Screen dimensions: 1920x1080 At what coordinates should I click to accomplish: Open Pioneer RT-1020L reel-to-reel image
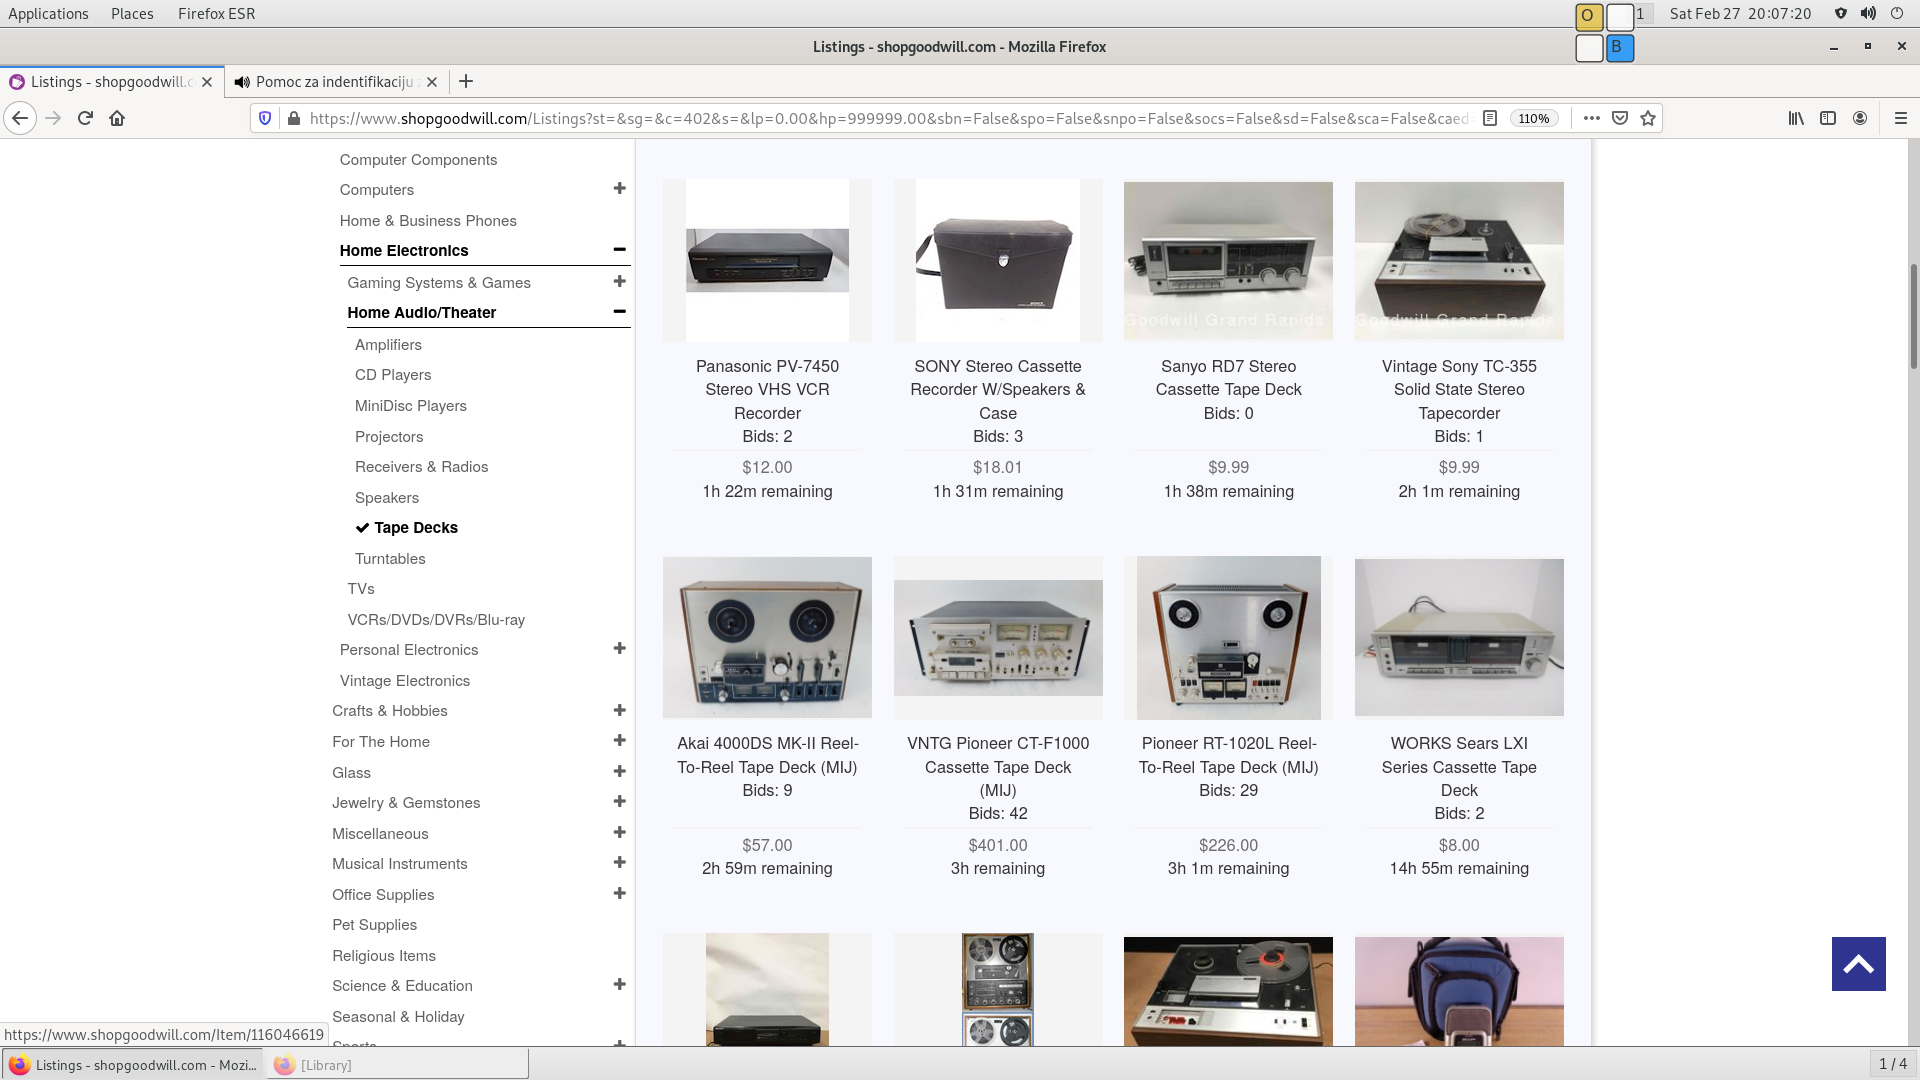(x=1228, y=638)
